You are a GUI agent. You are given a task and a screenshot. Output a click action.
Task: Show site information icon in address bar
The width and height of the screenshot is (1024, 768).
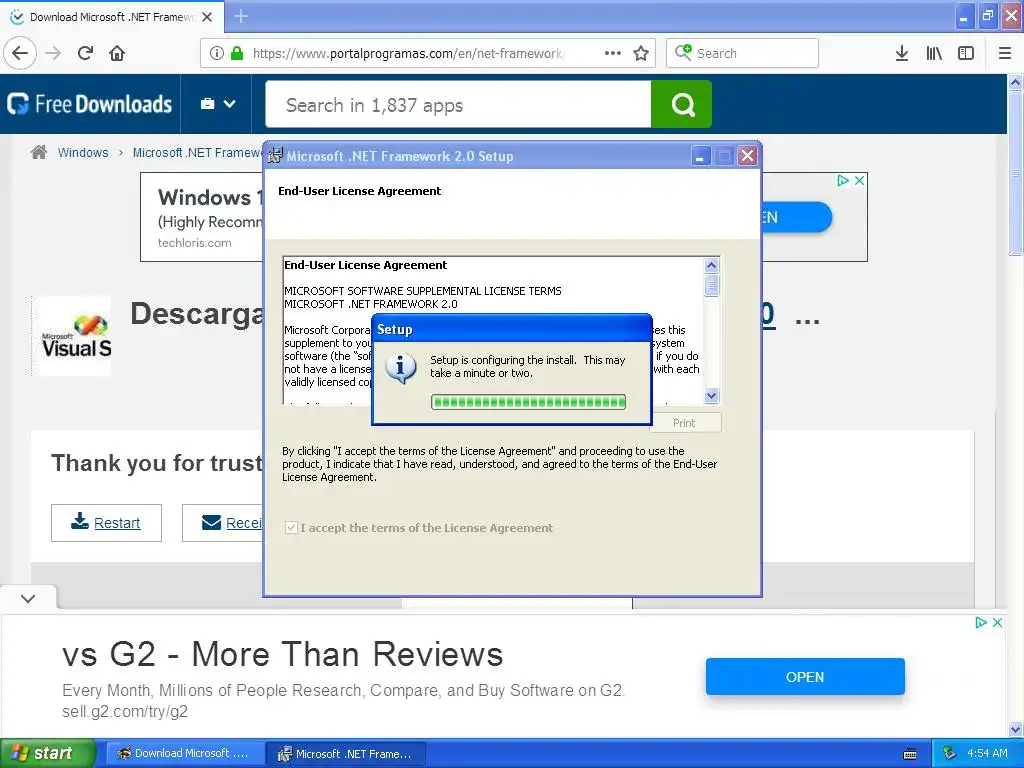click(216, 53)
